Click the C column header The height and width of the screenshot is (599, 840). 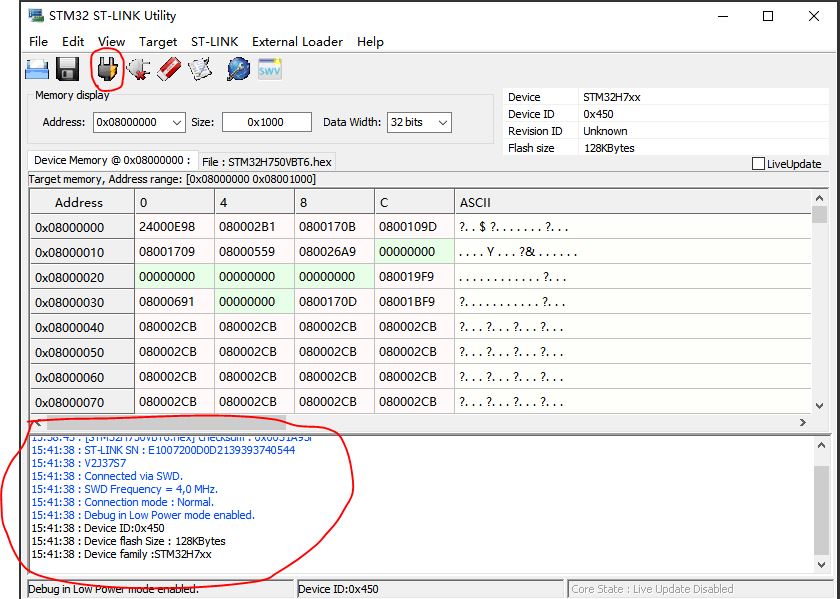click(x=414, y=202)
